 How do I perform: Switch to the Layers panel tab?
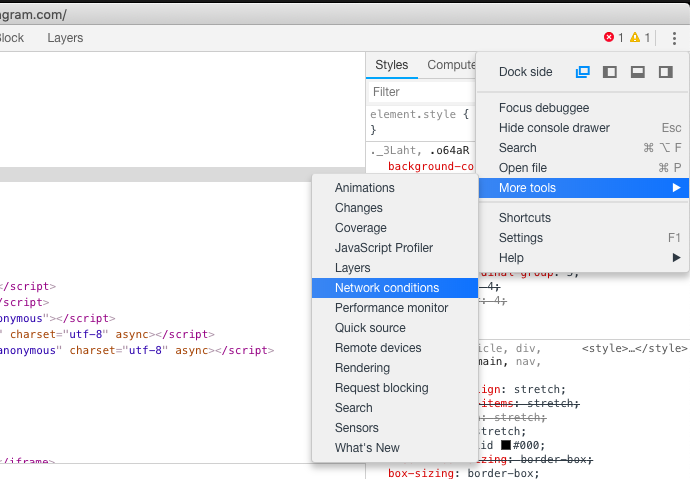click(x=65, y=38)
